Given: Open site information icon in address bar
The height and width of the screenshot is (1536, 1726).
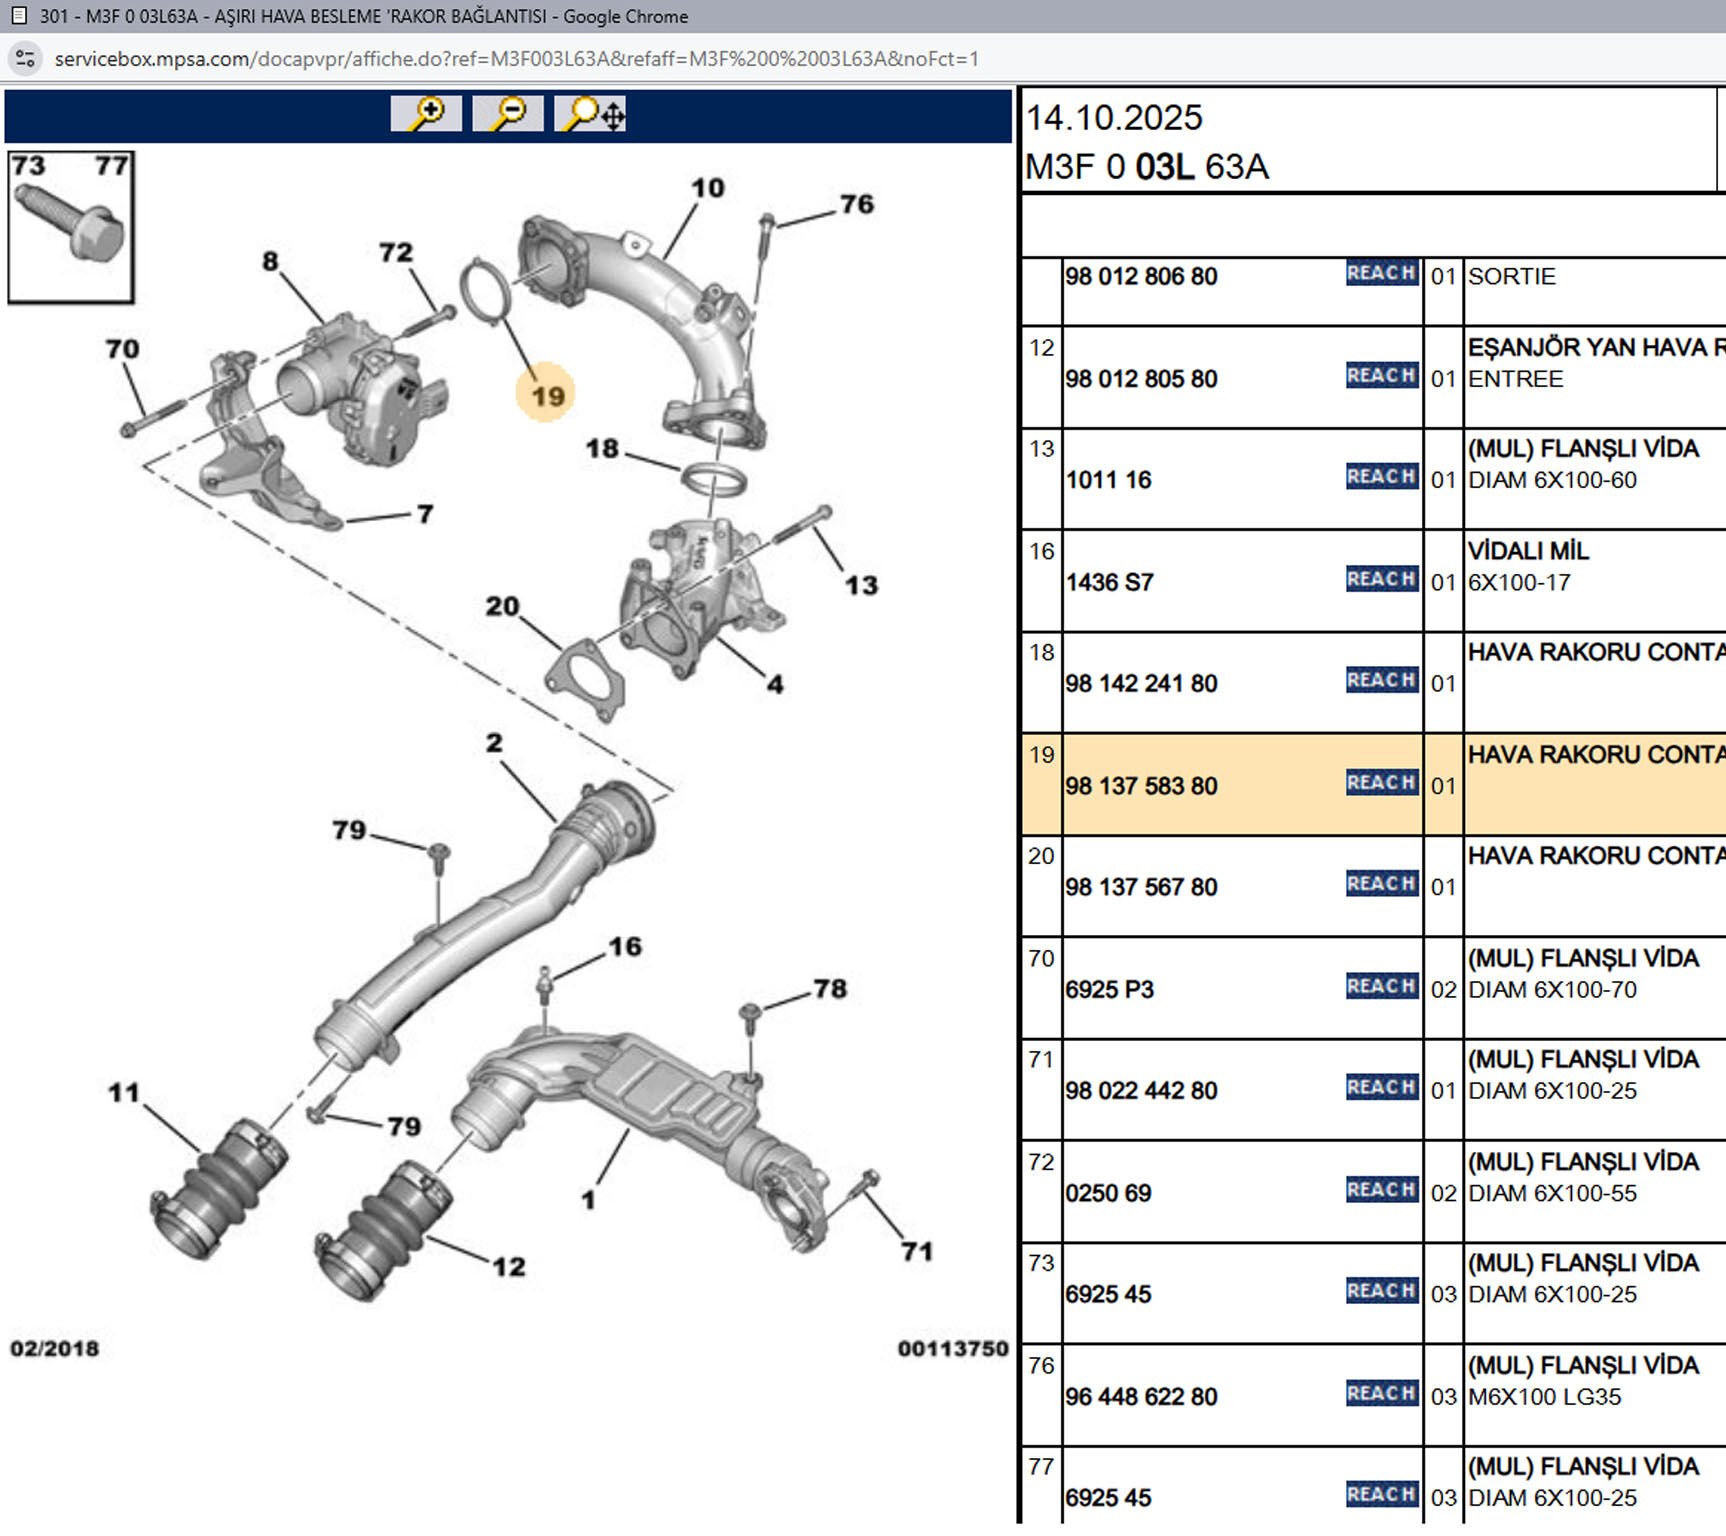Looking at the screenshot, I should click(25, 59).
